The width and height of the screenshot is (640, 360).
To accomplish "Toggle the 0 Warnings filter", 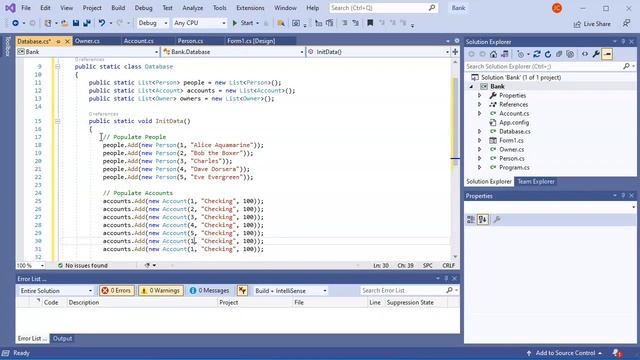I will pyautogui.click(x=161, y=291).
